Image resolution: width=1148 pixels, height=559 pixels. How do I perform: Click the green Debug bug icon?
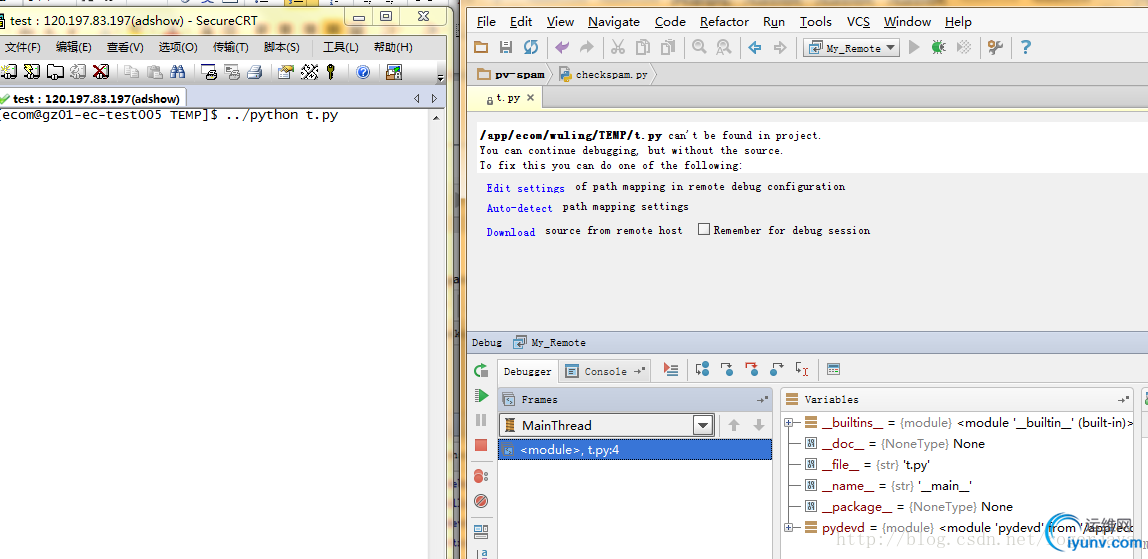coord(939,48)
